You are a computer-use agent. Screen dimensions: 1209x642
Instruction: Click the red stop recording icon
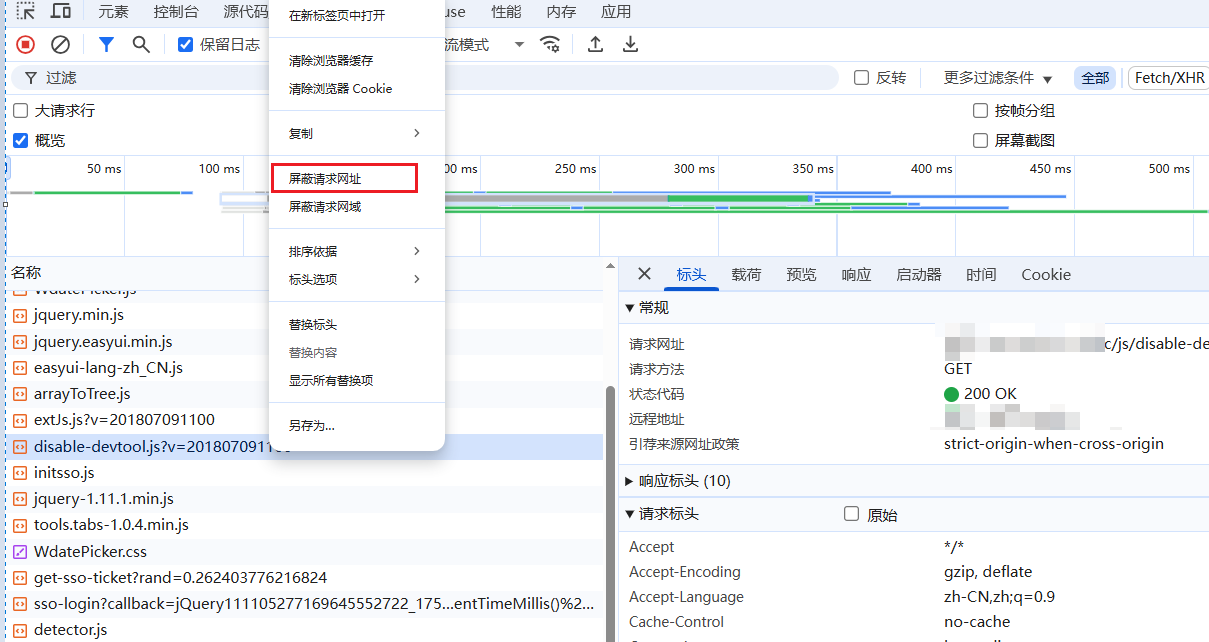pos(26,44)
